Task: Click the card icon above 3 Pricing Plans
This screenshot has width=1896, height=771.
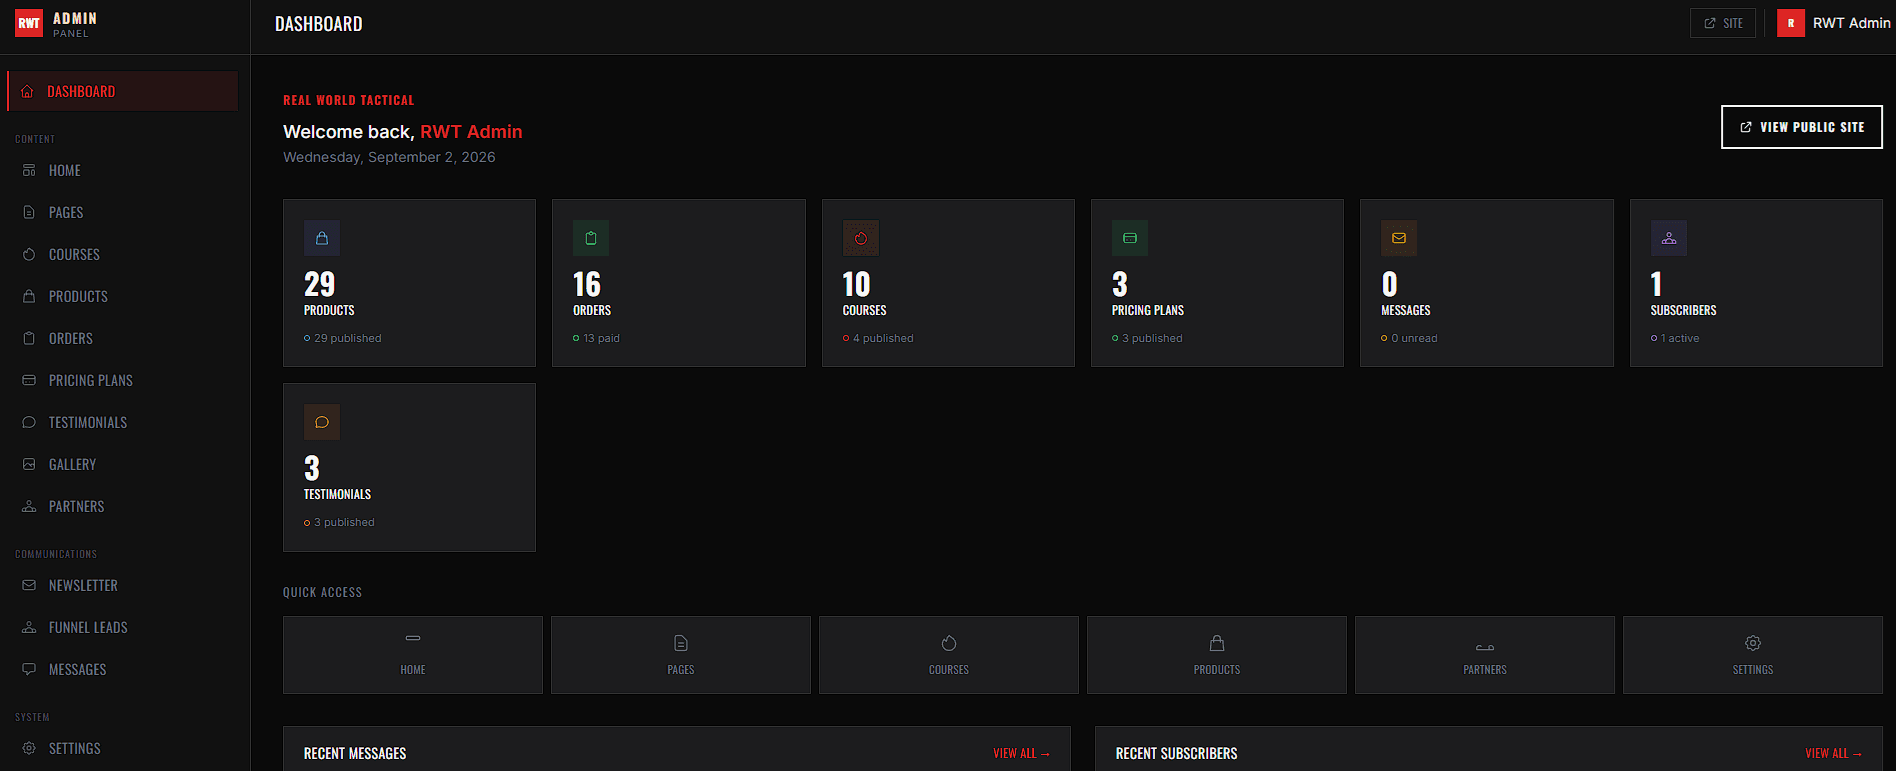Action: click(1130, 238)
